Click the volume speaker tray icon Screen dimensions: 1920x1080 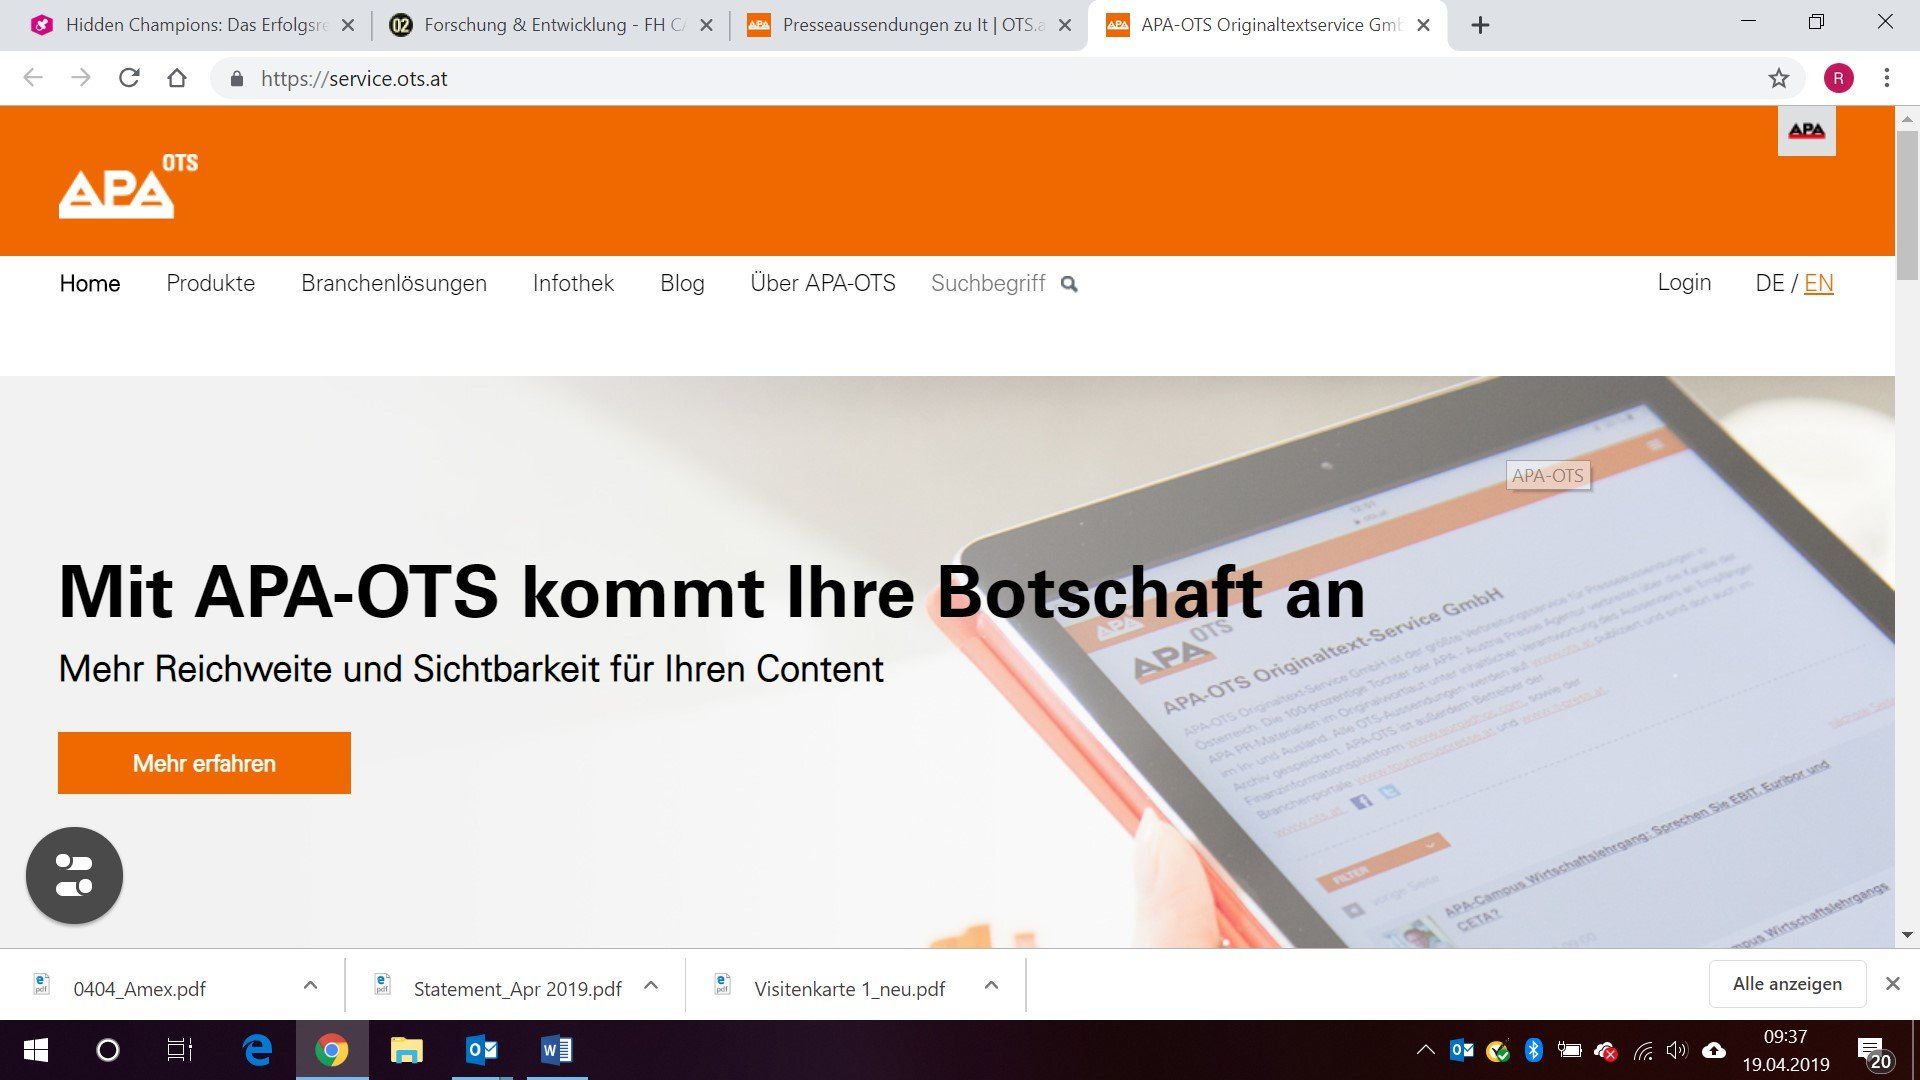tap(1676, 1051)
